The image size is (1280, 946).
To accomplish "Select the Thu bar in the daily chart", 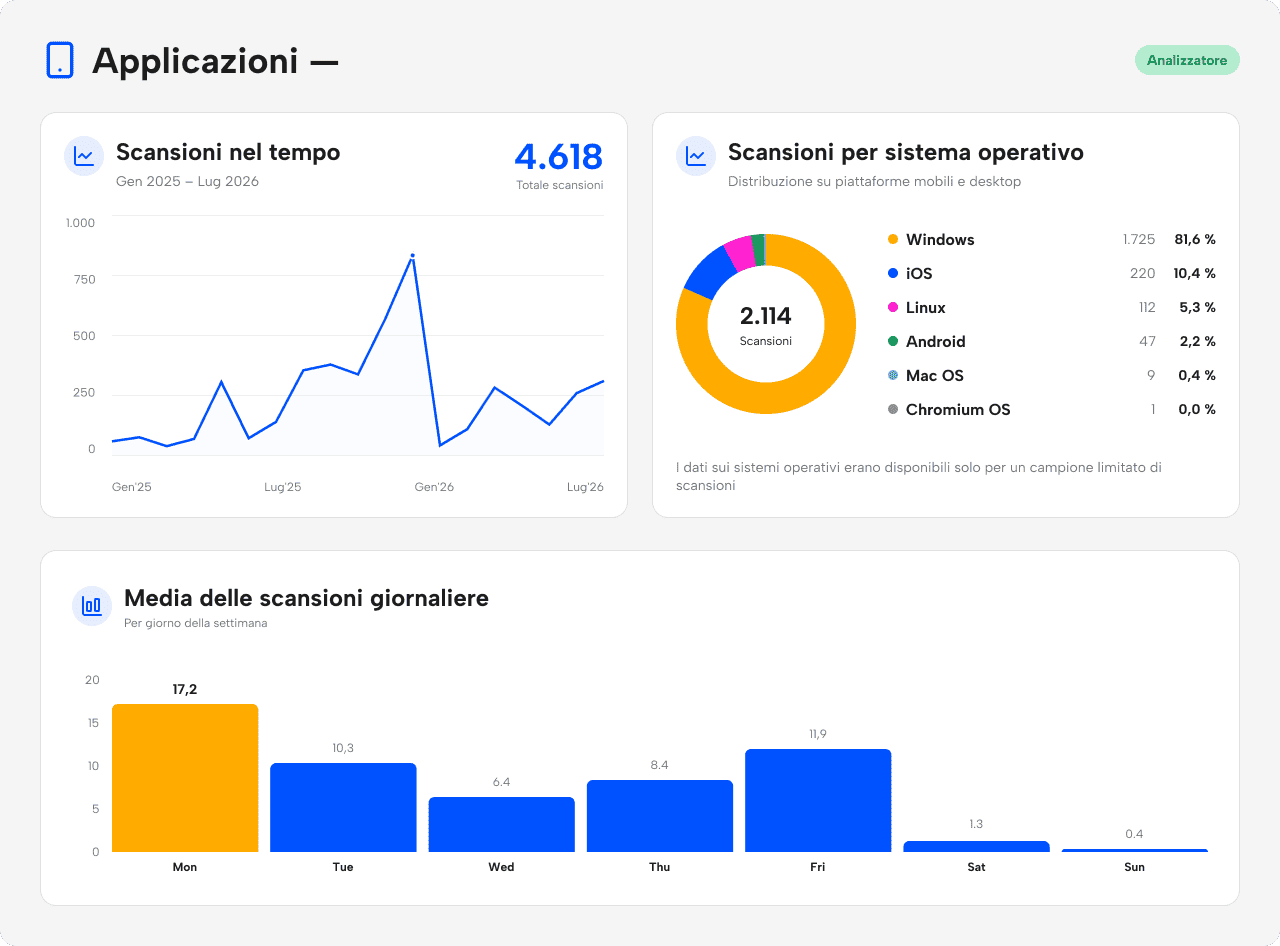I will coord(660,816).
